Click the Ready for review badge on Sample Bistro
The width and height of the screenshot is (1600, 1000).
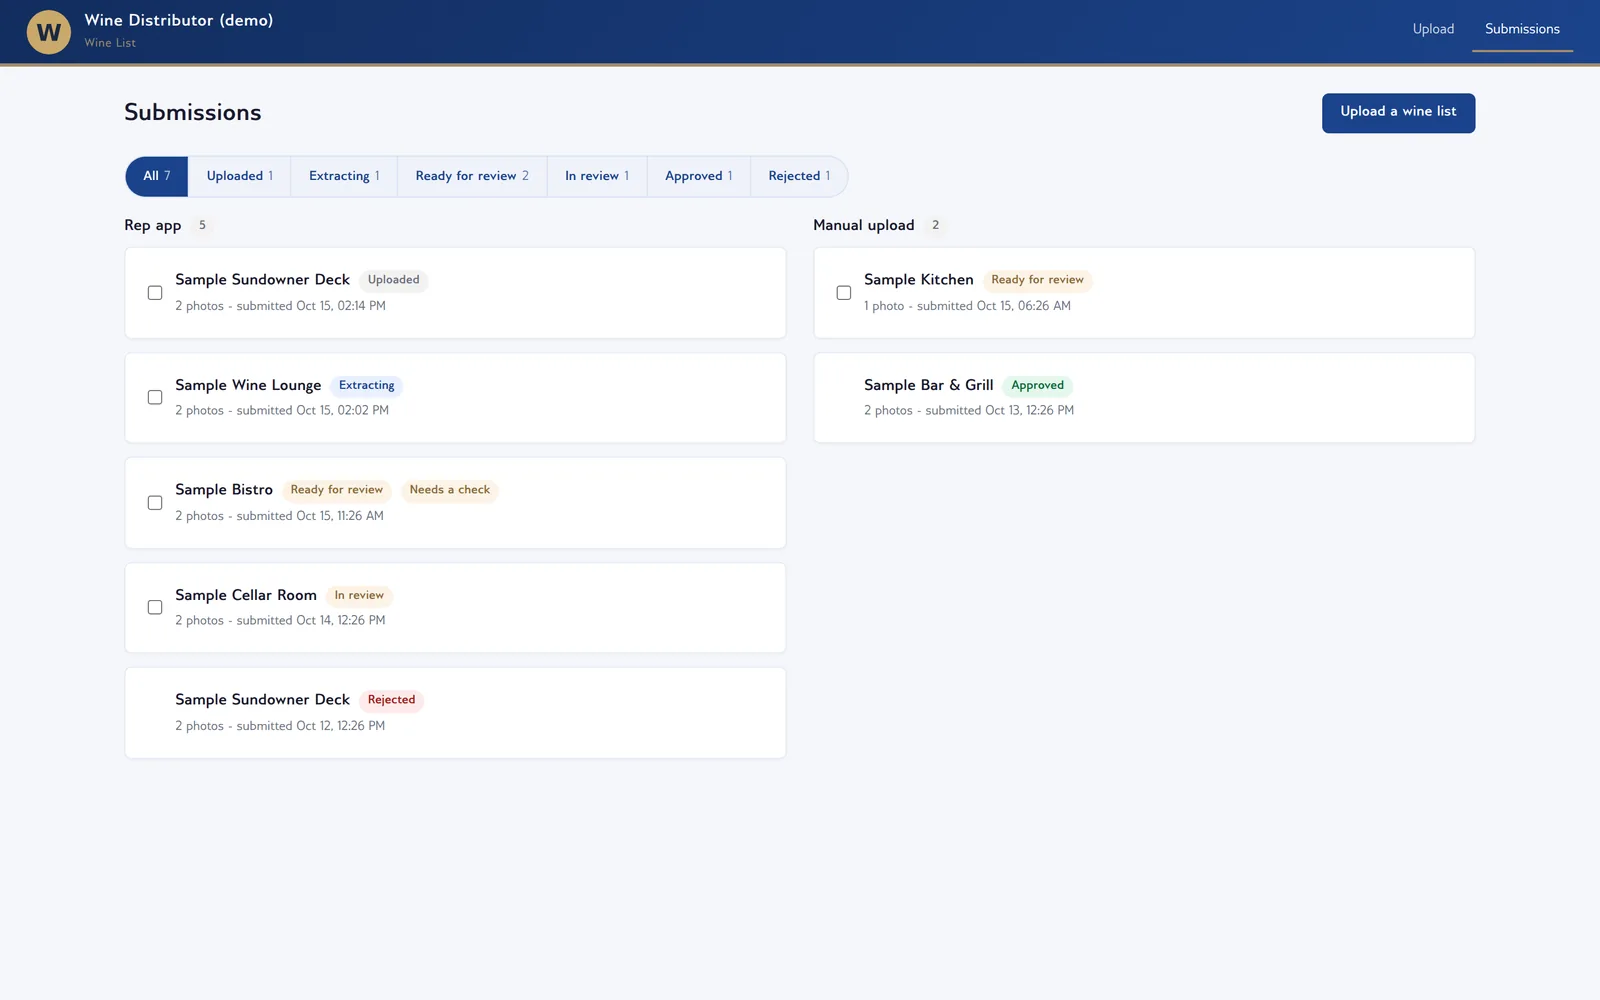tap(337, 490)
